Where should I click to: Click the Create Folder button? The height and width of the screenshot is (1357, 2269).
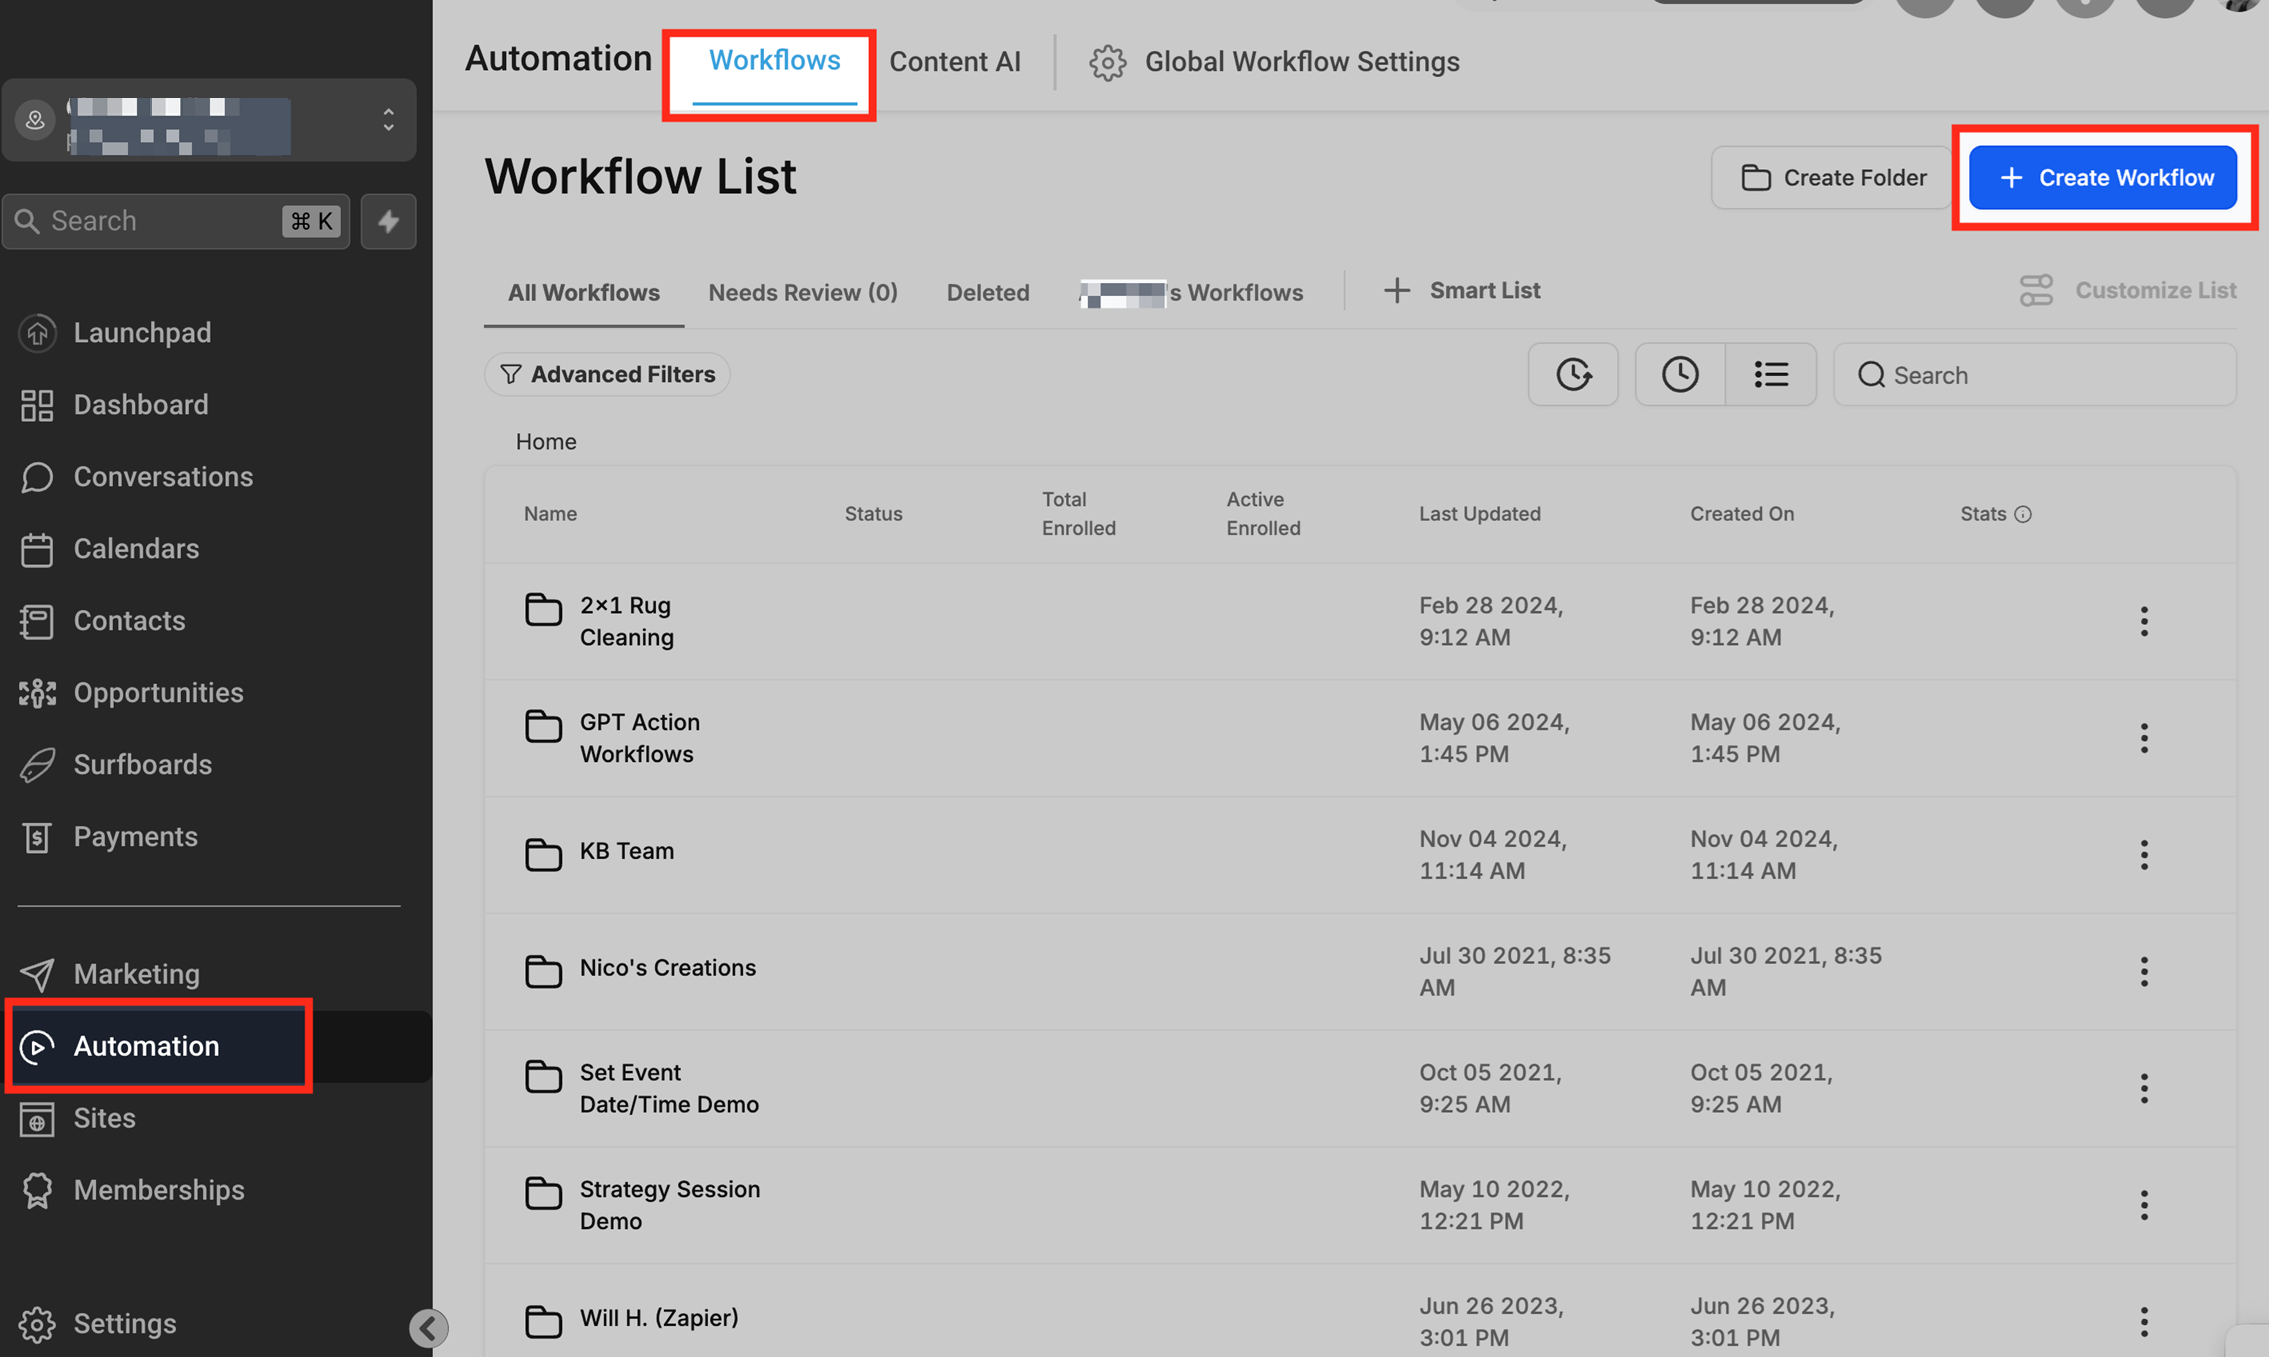click(x=1832, y=178)
